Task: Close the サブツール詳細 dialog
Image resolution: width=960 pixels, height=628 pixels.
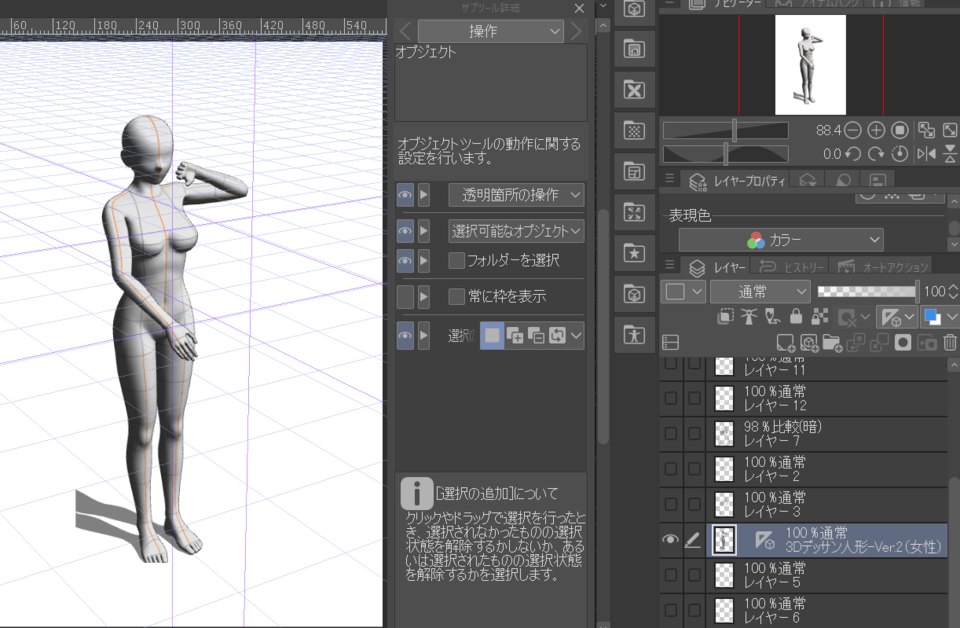Action: pyautogui.click(x=579, y=8)
